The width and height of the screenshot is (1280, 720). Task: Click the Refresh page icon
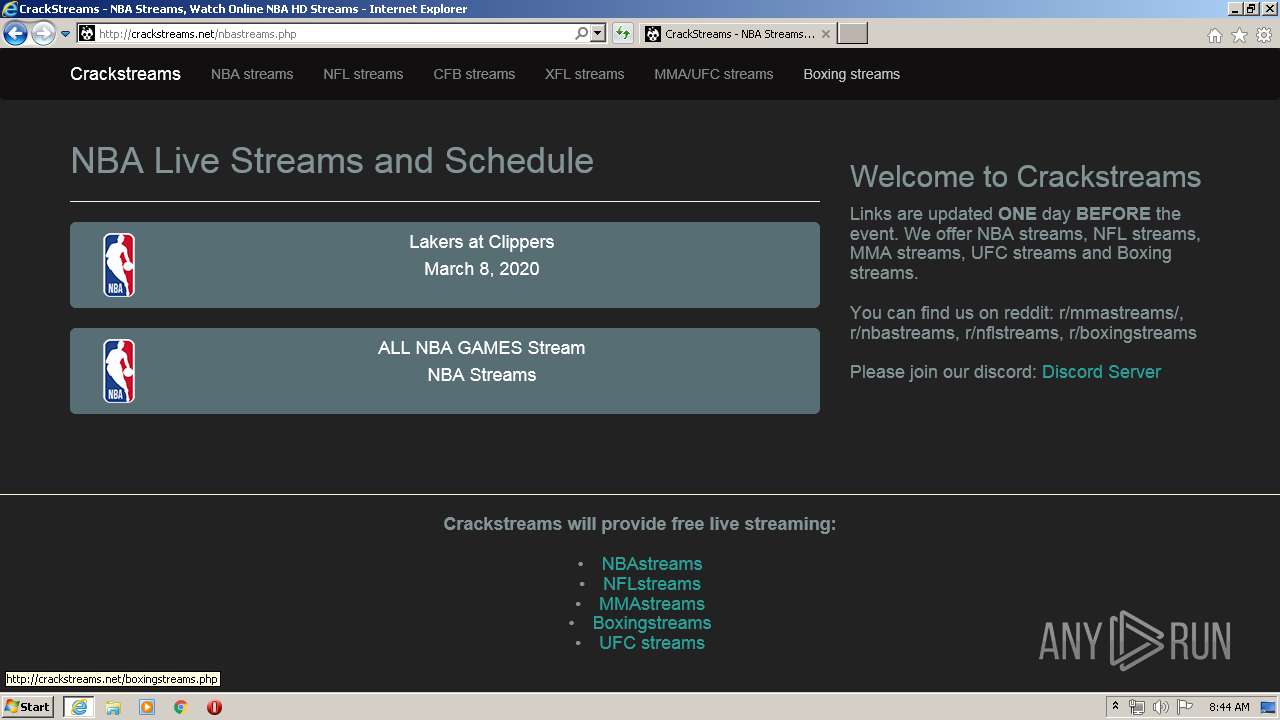(x=623, y=34)
